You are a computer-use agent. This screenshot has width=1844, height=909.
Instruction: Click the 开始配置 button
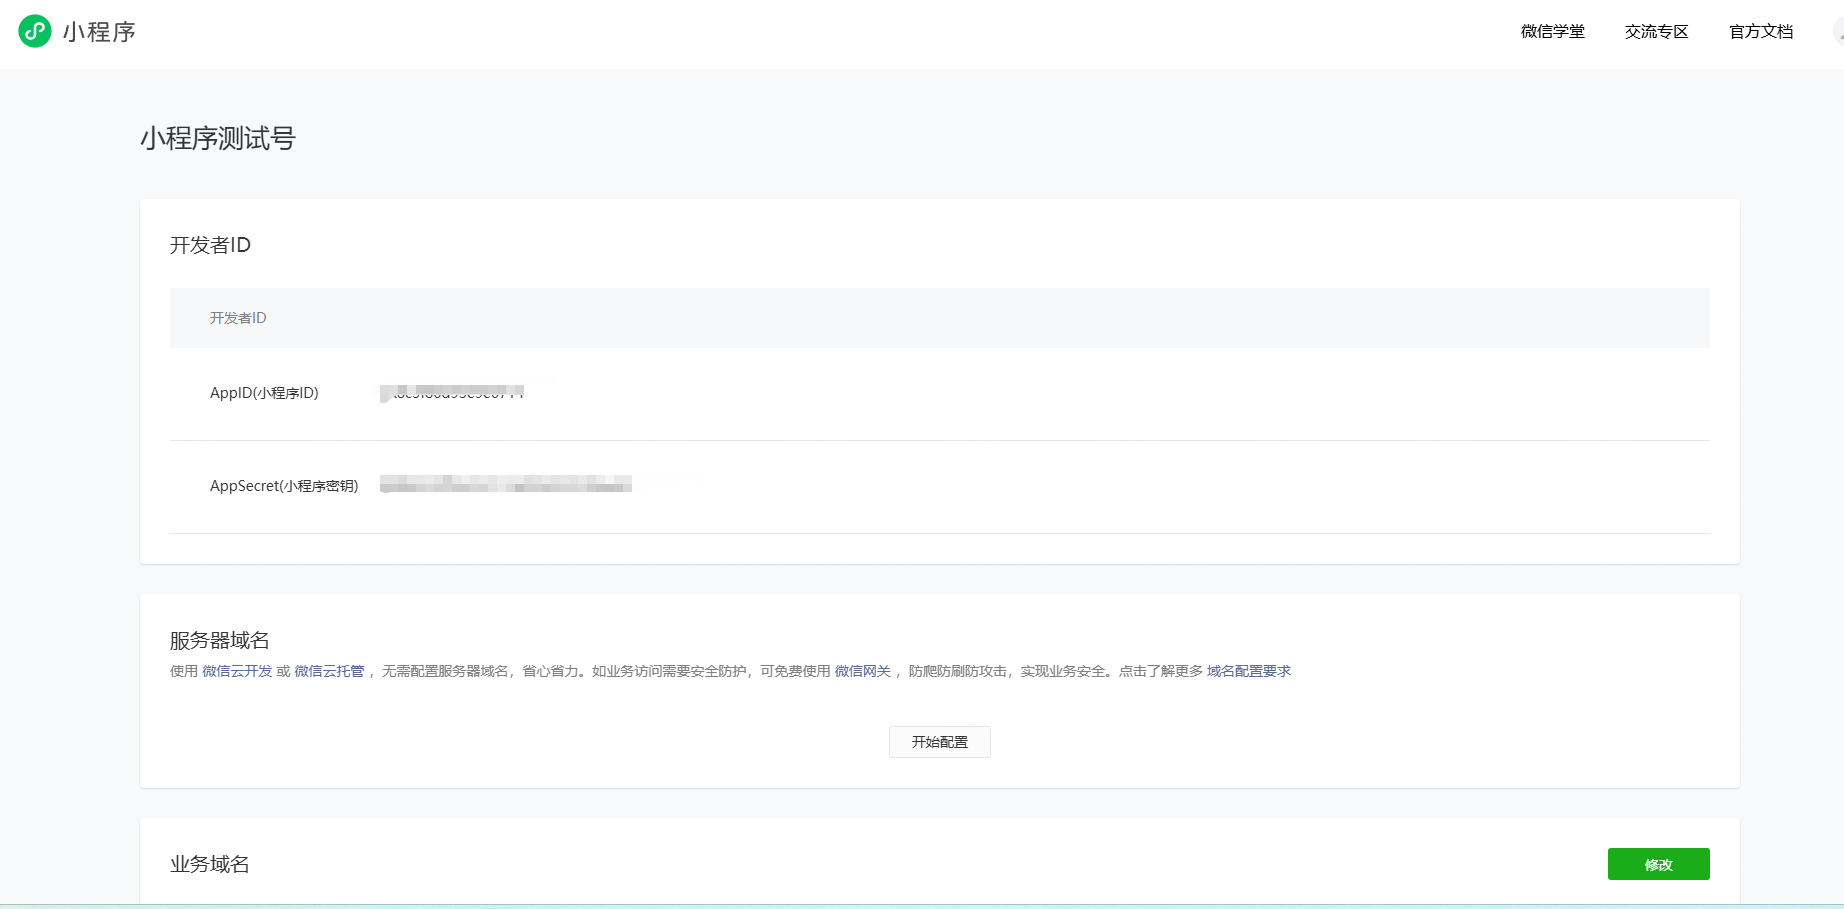coord(940,742)
